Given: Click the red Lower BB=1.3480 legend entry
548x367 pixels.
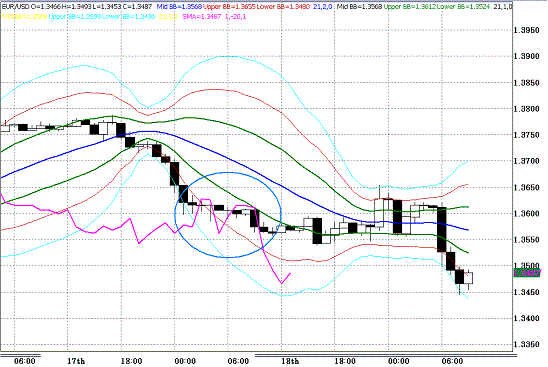Looking at the screenshot, I should click(x=283, y=7).
